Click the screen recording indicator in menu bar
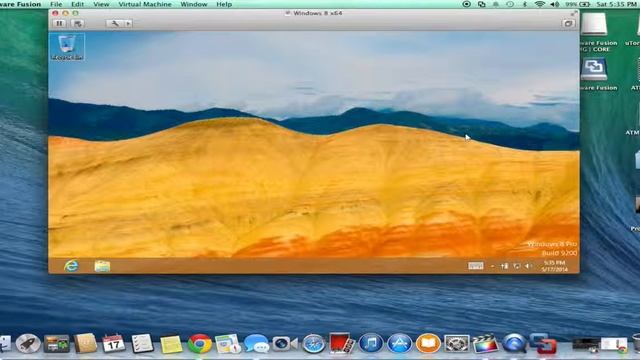 click(x=467, y=4)
